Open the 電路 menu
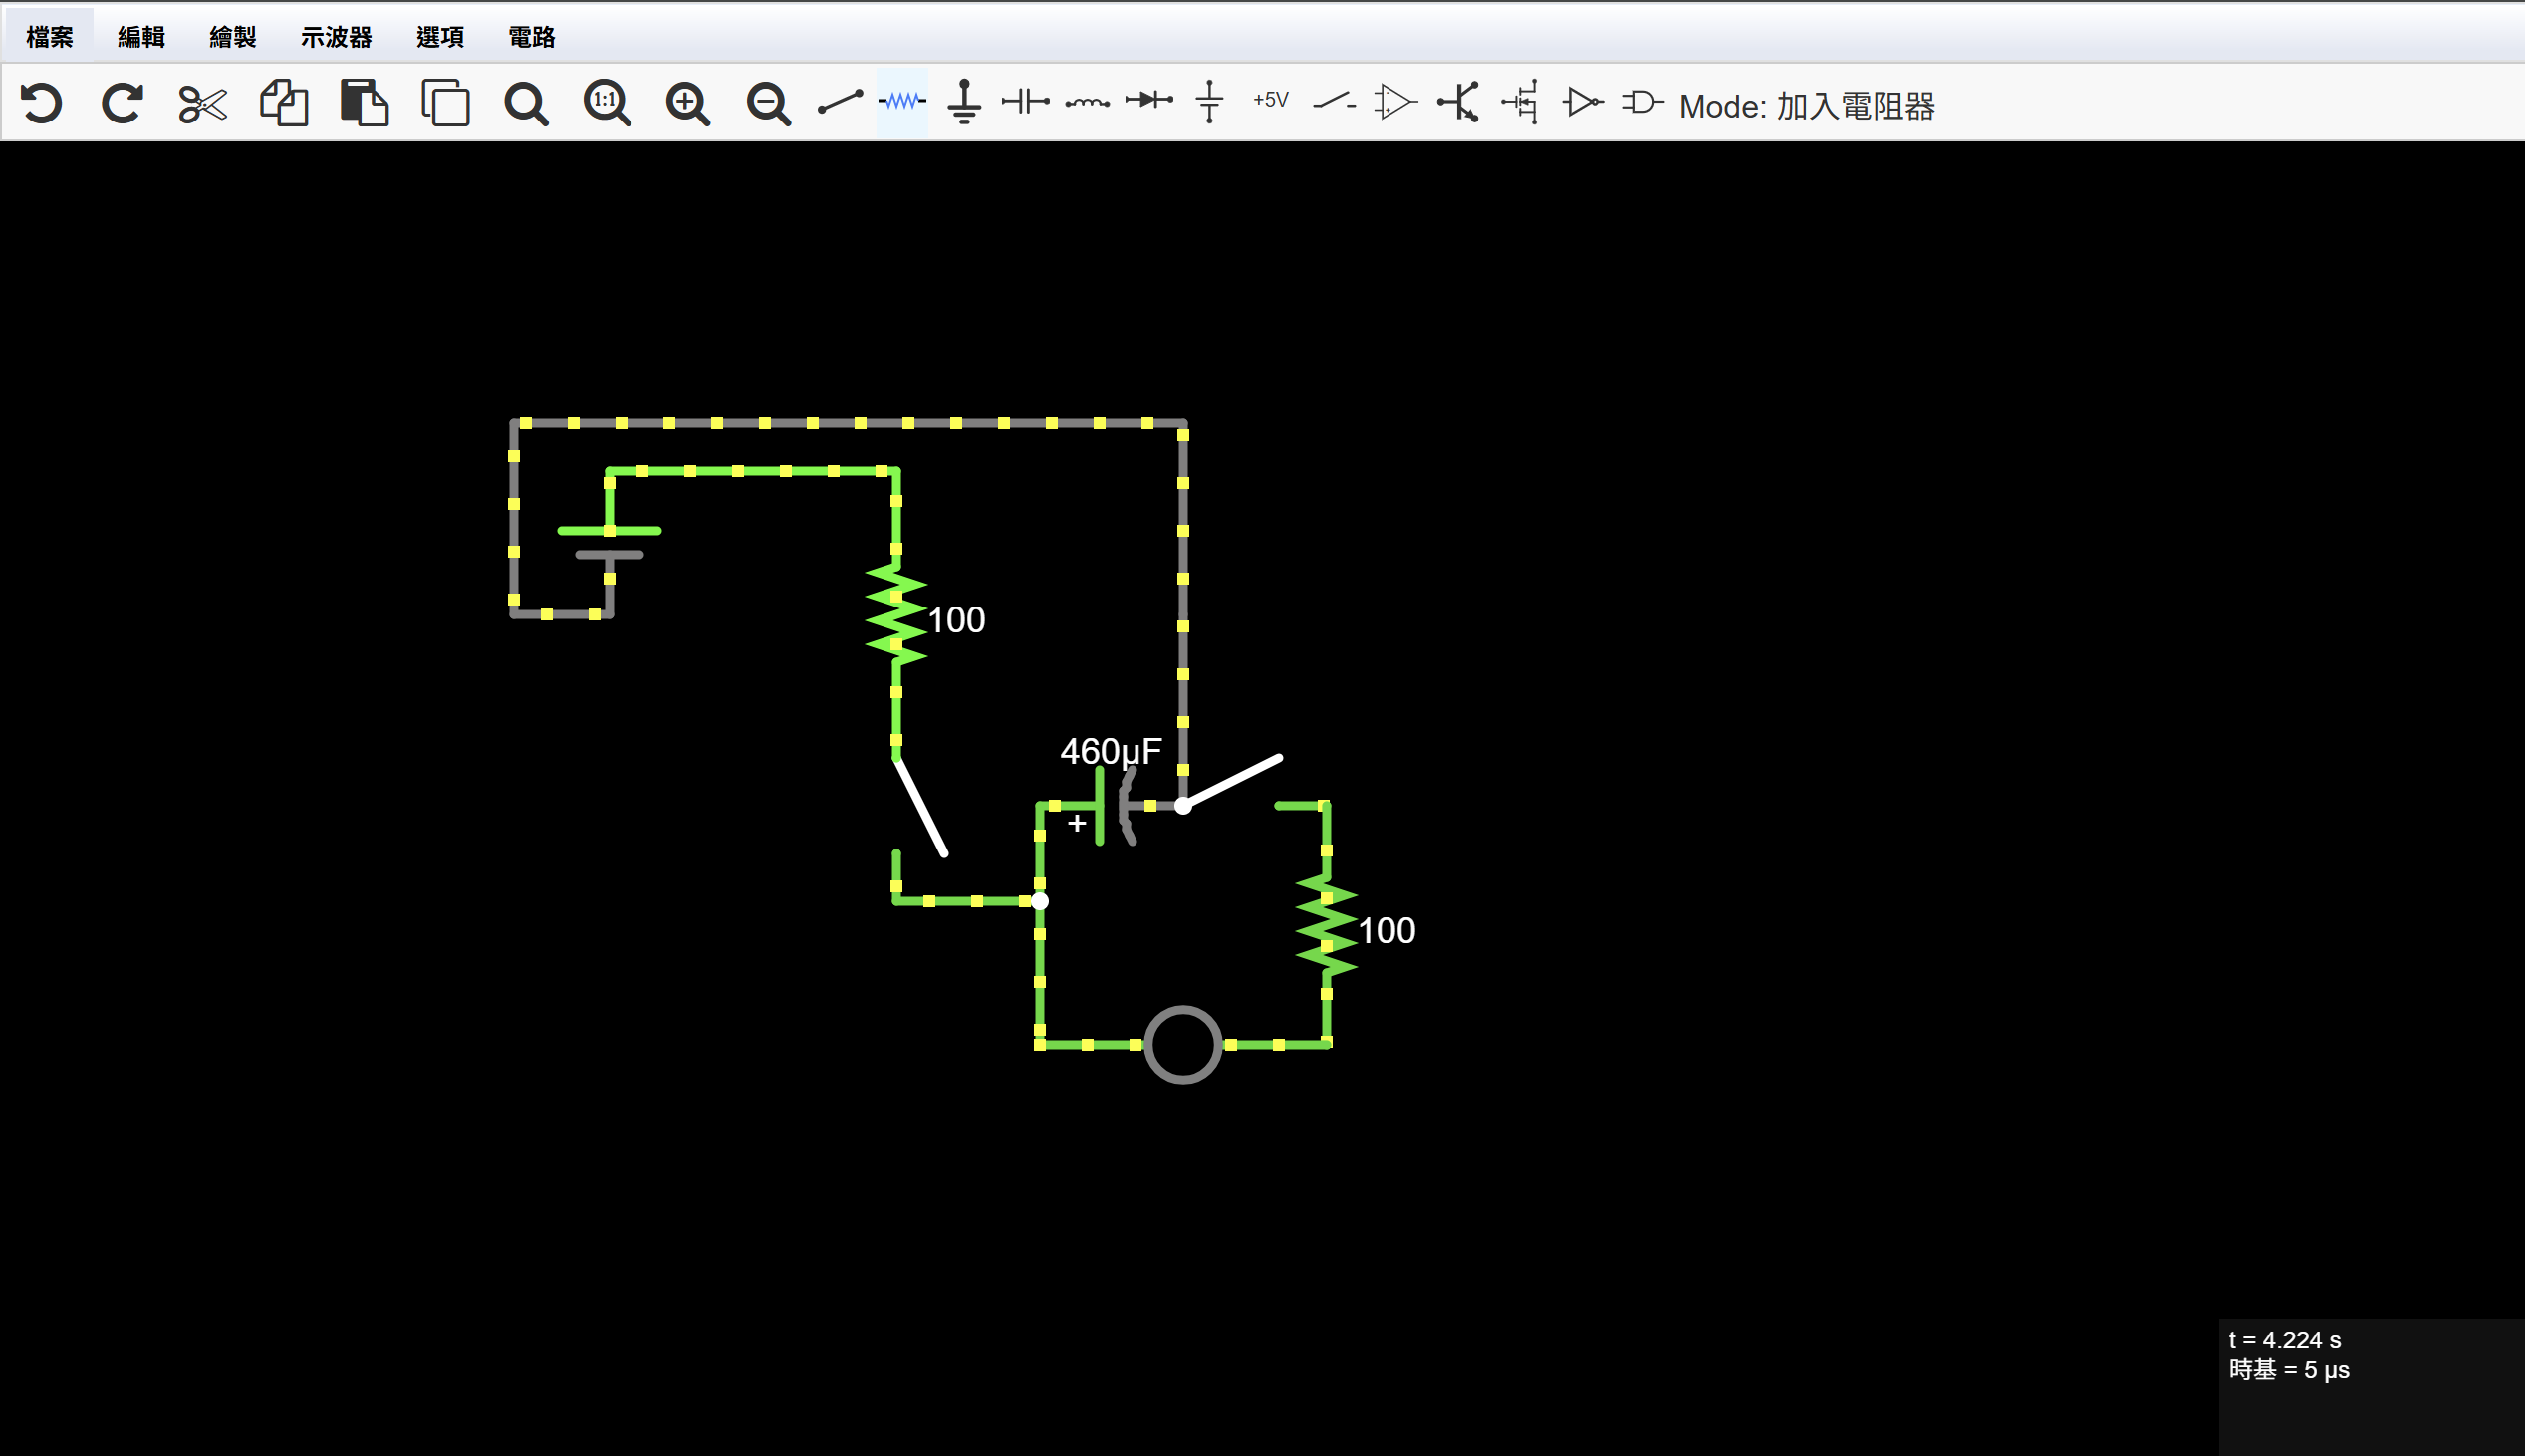 pyautogui.click(x=531, y=37)
